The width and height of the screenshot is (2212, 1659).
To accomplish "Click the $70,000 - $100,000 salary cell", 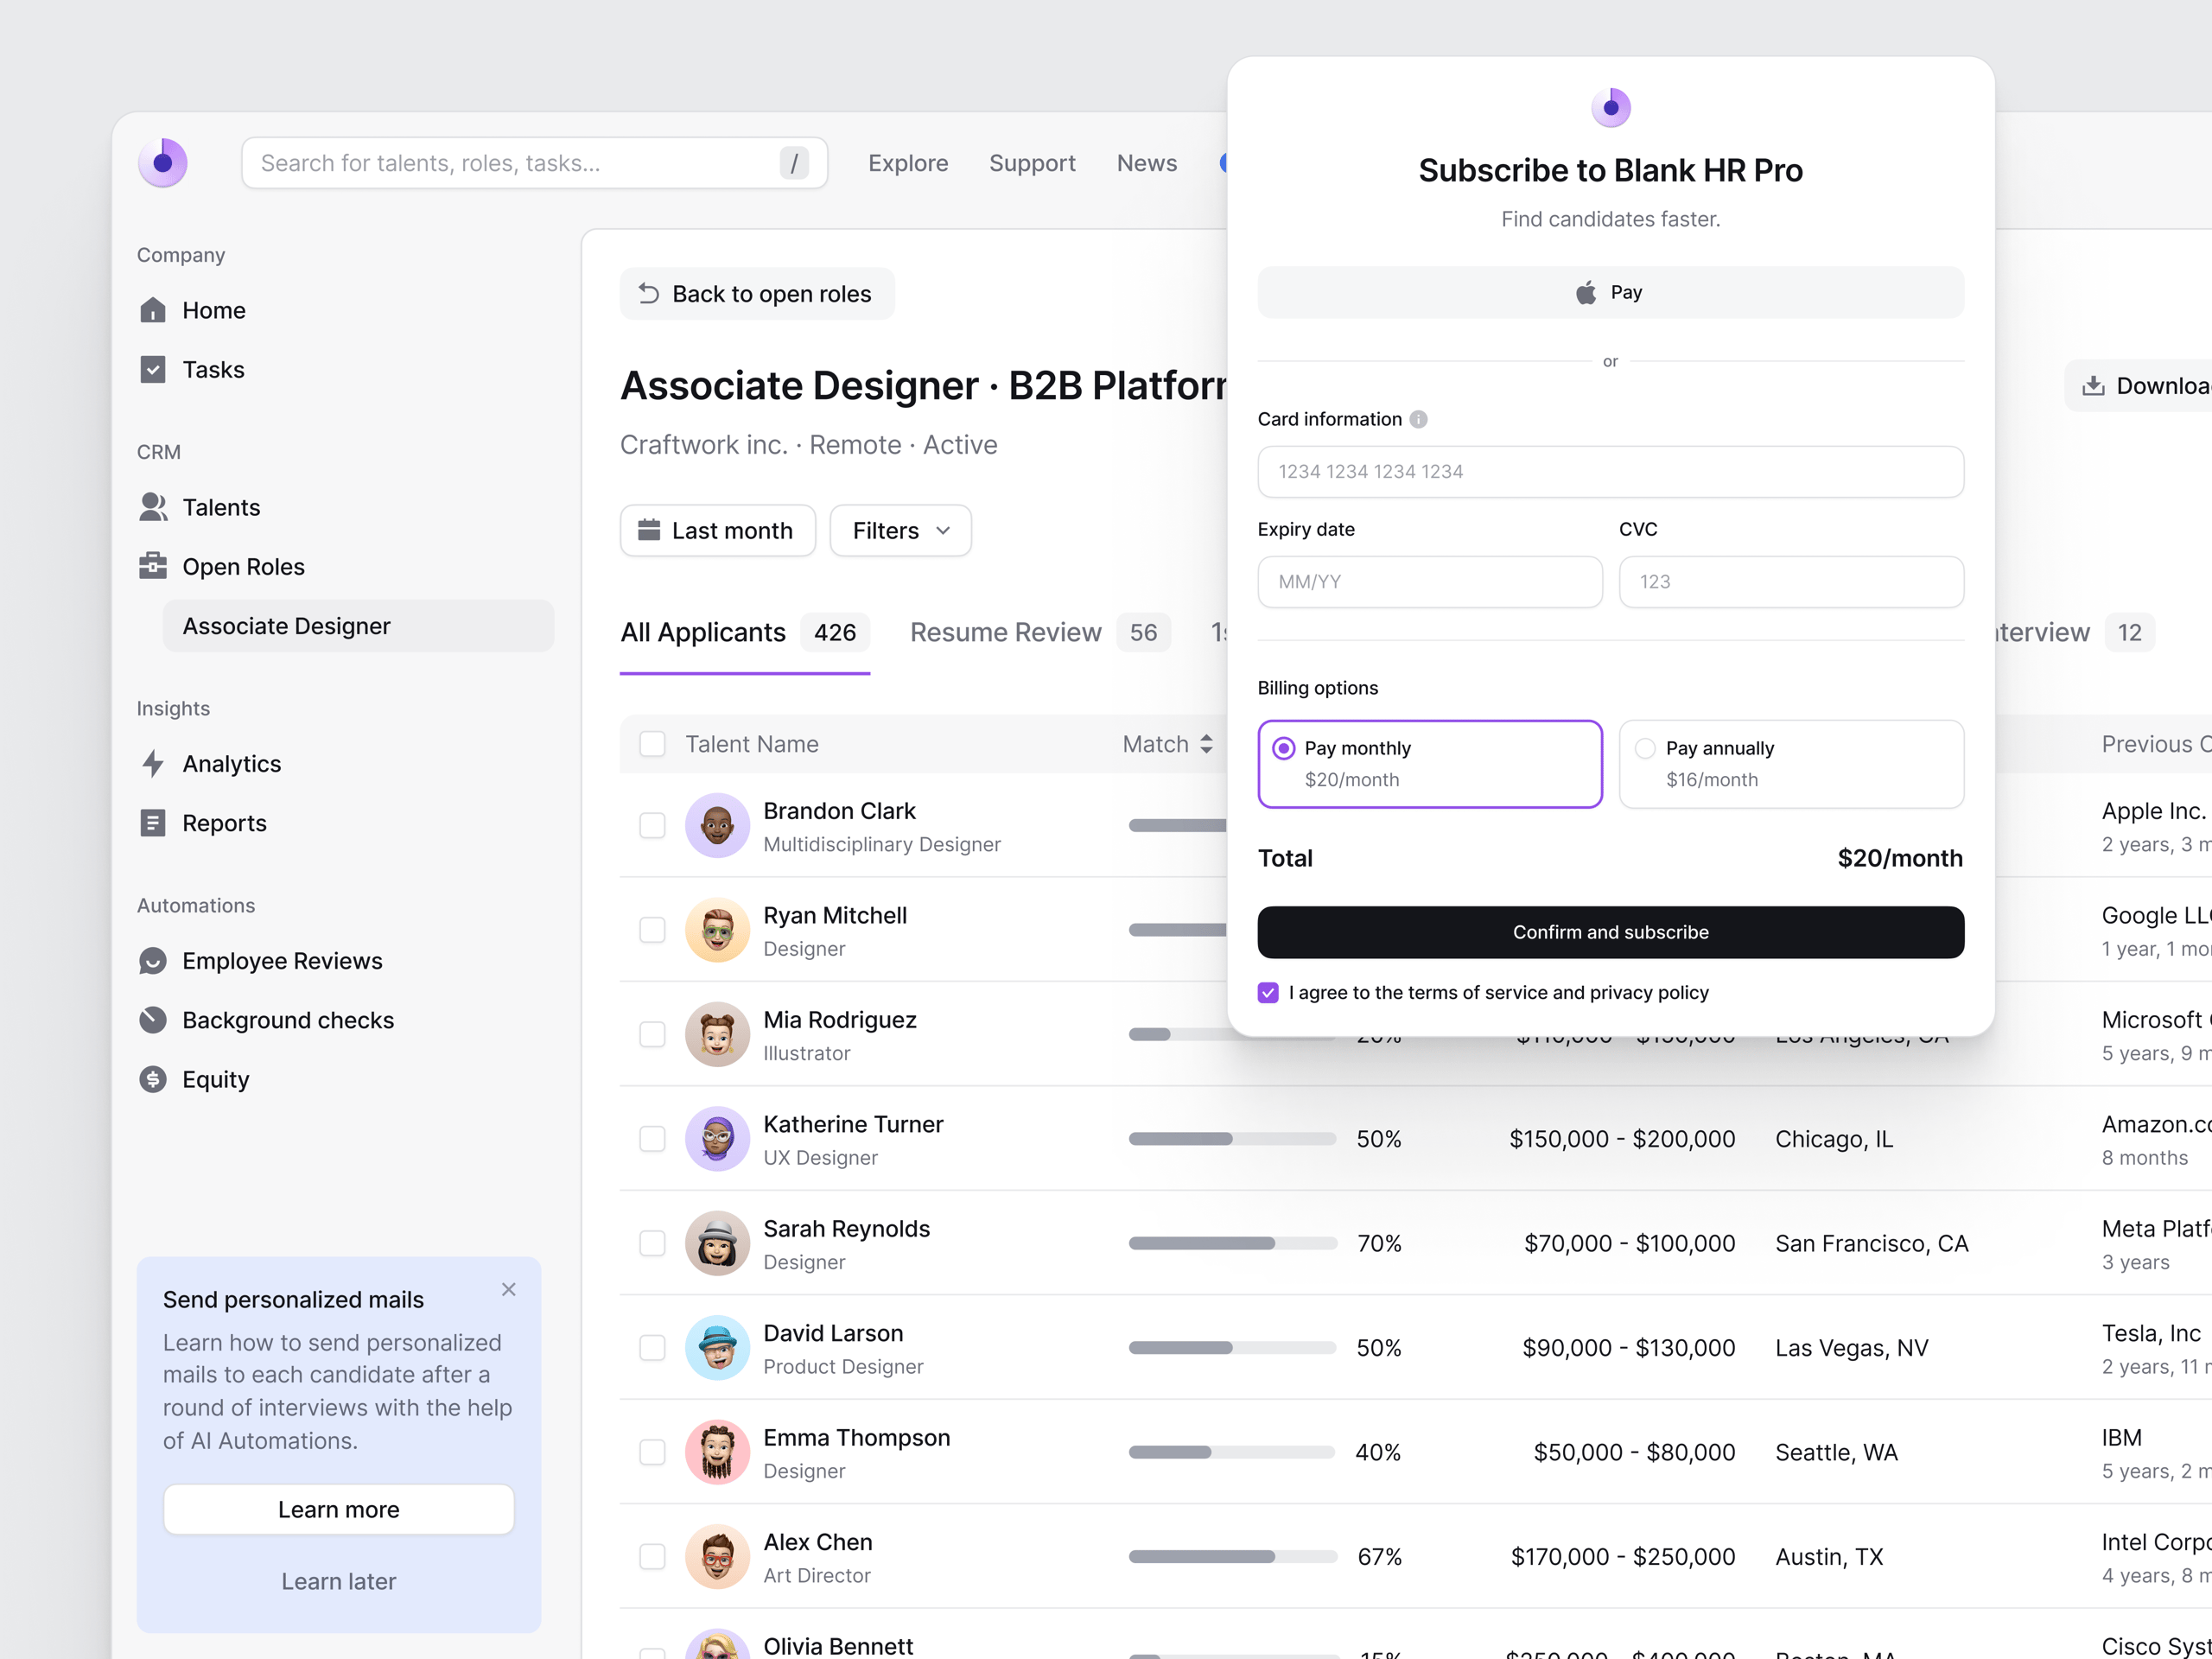I will pyautogui.click(x=1629, y=1243).
